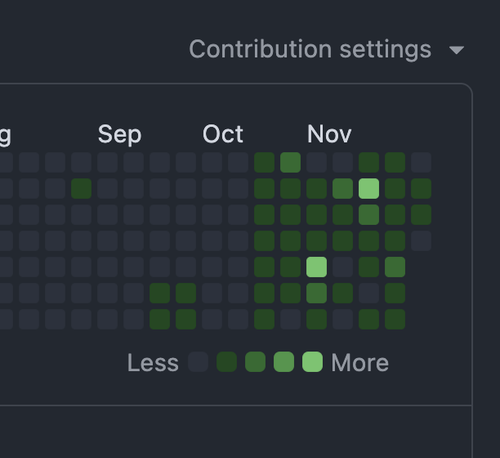Select the medium green cell ending the fifth row
This screenshot has width=500, height=458.
point(395,267)
